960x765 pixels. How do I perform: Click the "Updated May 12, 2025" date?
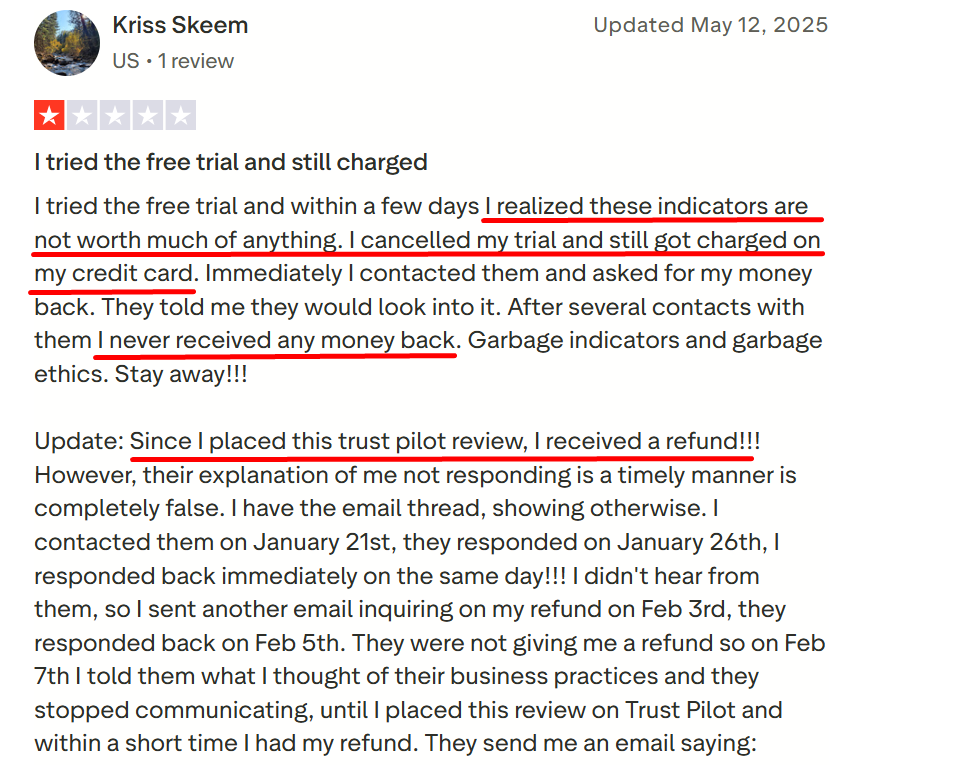[710, 25]
